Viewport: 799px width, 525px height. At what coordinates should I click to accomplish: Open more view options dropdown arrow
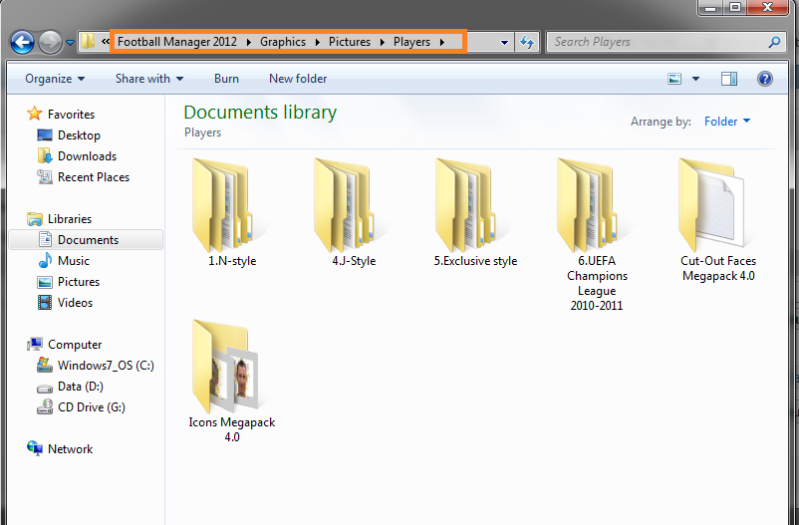coord(696,79)
